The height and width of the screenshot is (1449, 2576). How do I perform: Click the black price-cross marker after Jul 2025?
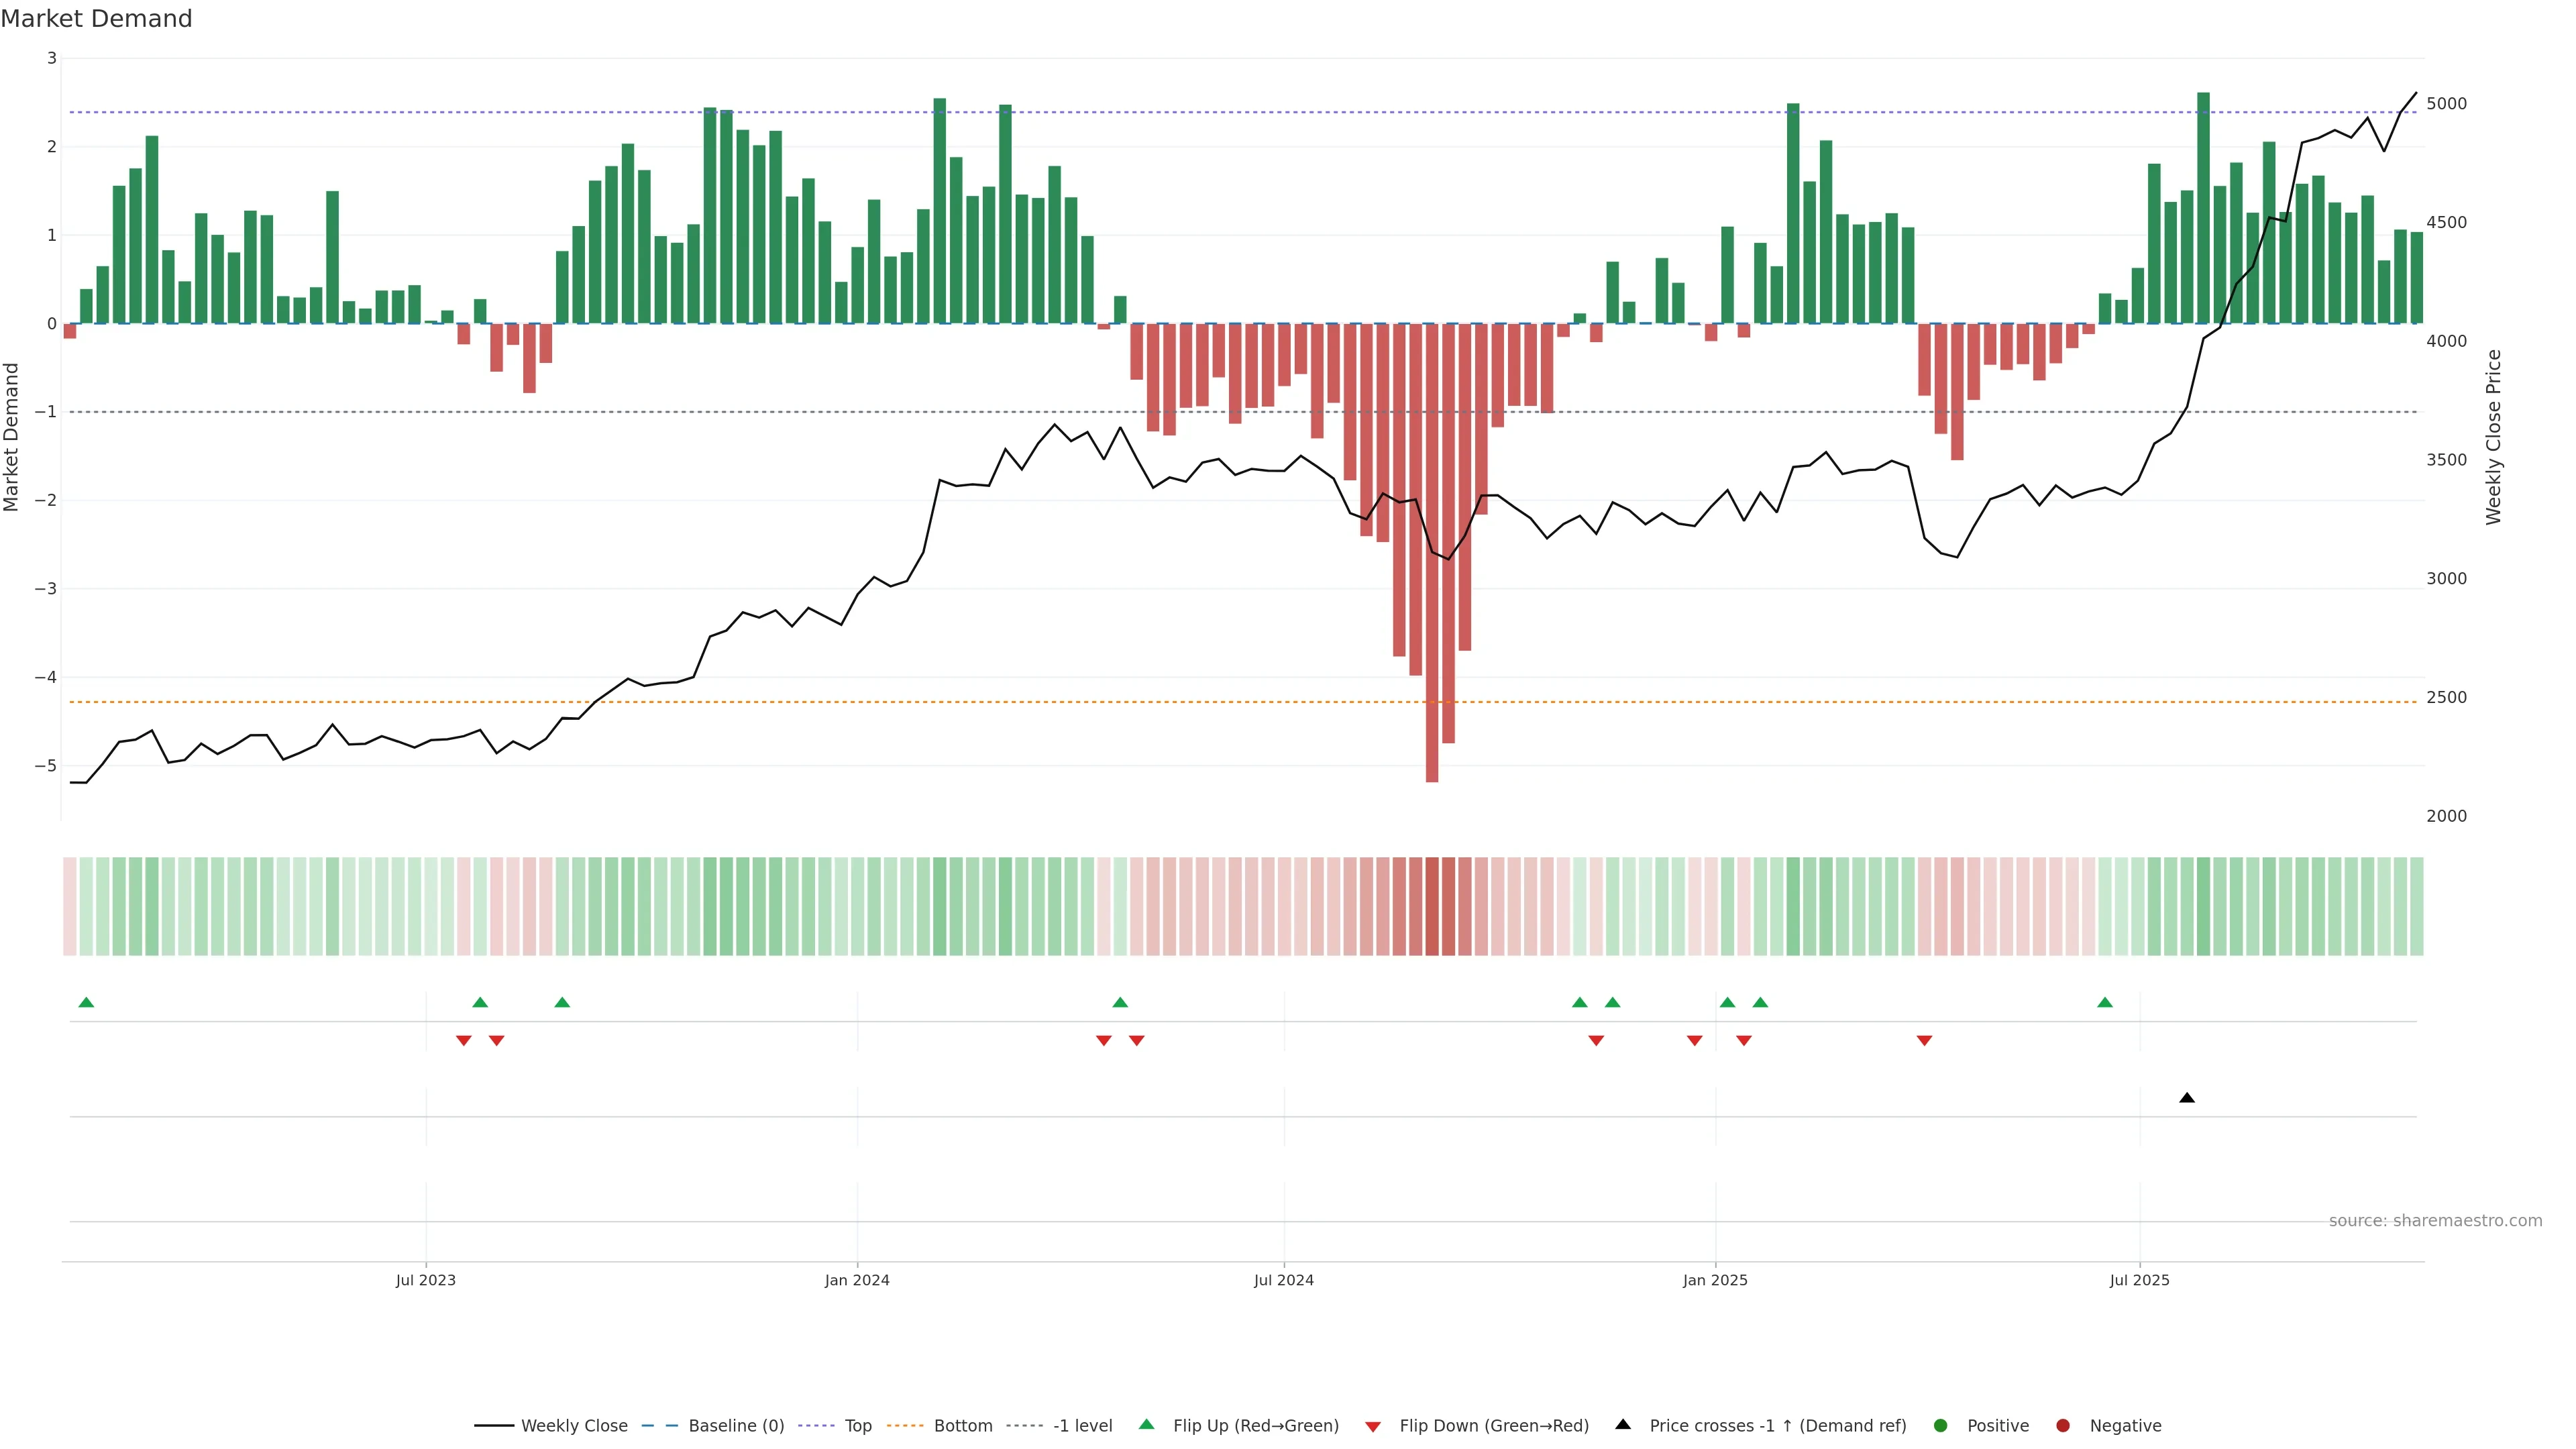click(2187, 1098)
